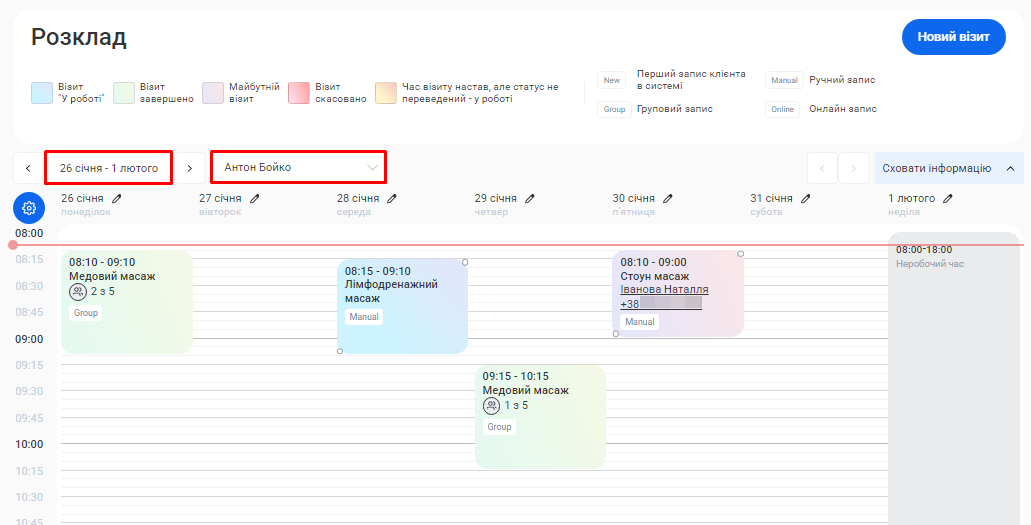Image resolution: width=1031 pixels, height=525 pixels.
Task: Click the blue schedule settings gear icon
Action: (x=29, y=208)
